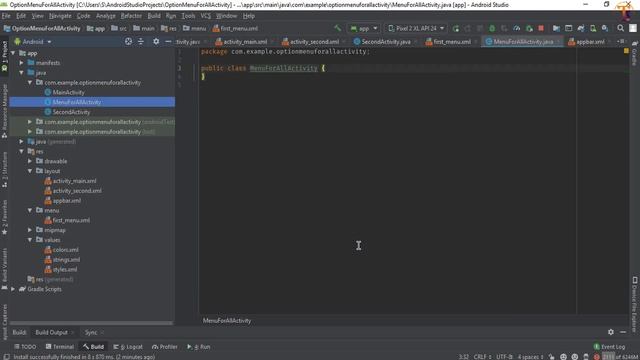The width and height of the screenshot is (640, 360).
Task: Click the Attach Debugger to process icon
Action: coord(529,28)
